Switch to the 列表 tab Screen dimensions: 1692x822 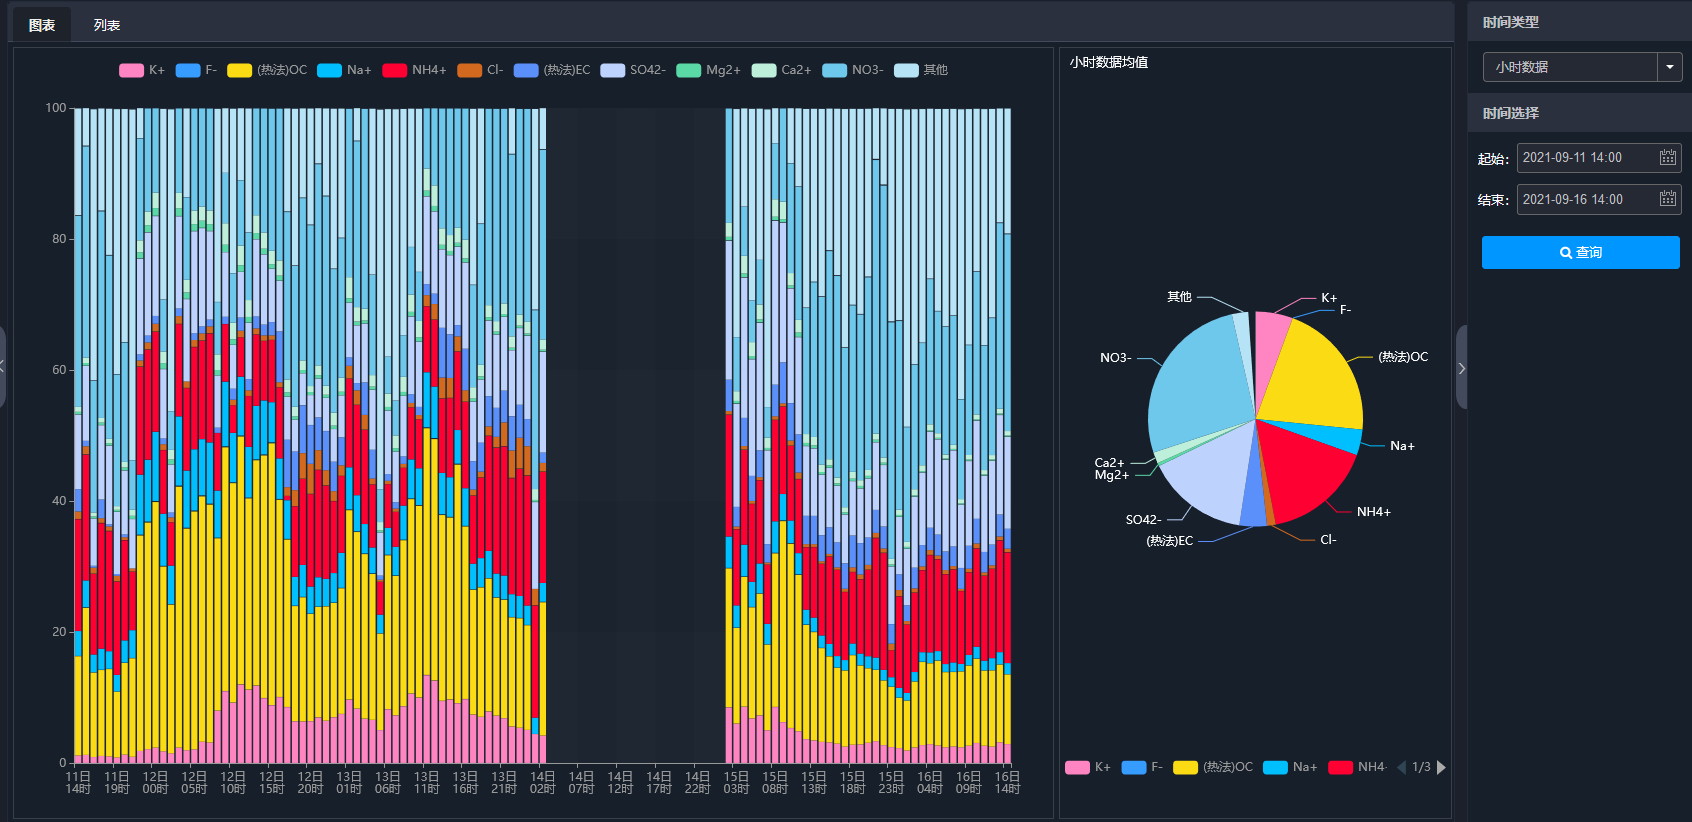pos(107,25)
